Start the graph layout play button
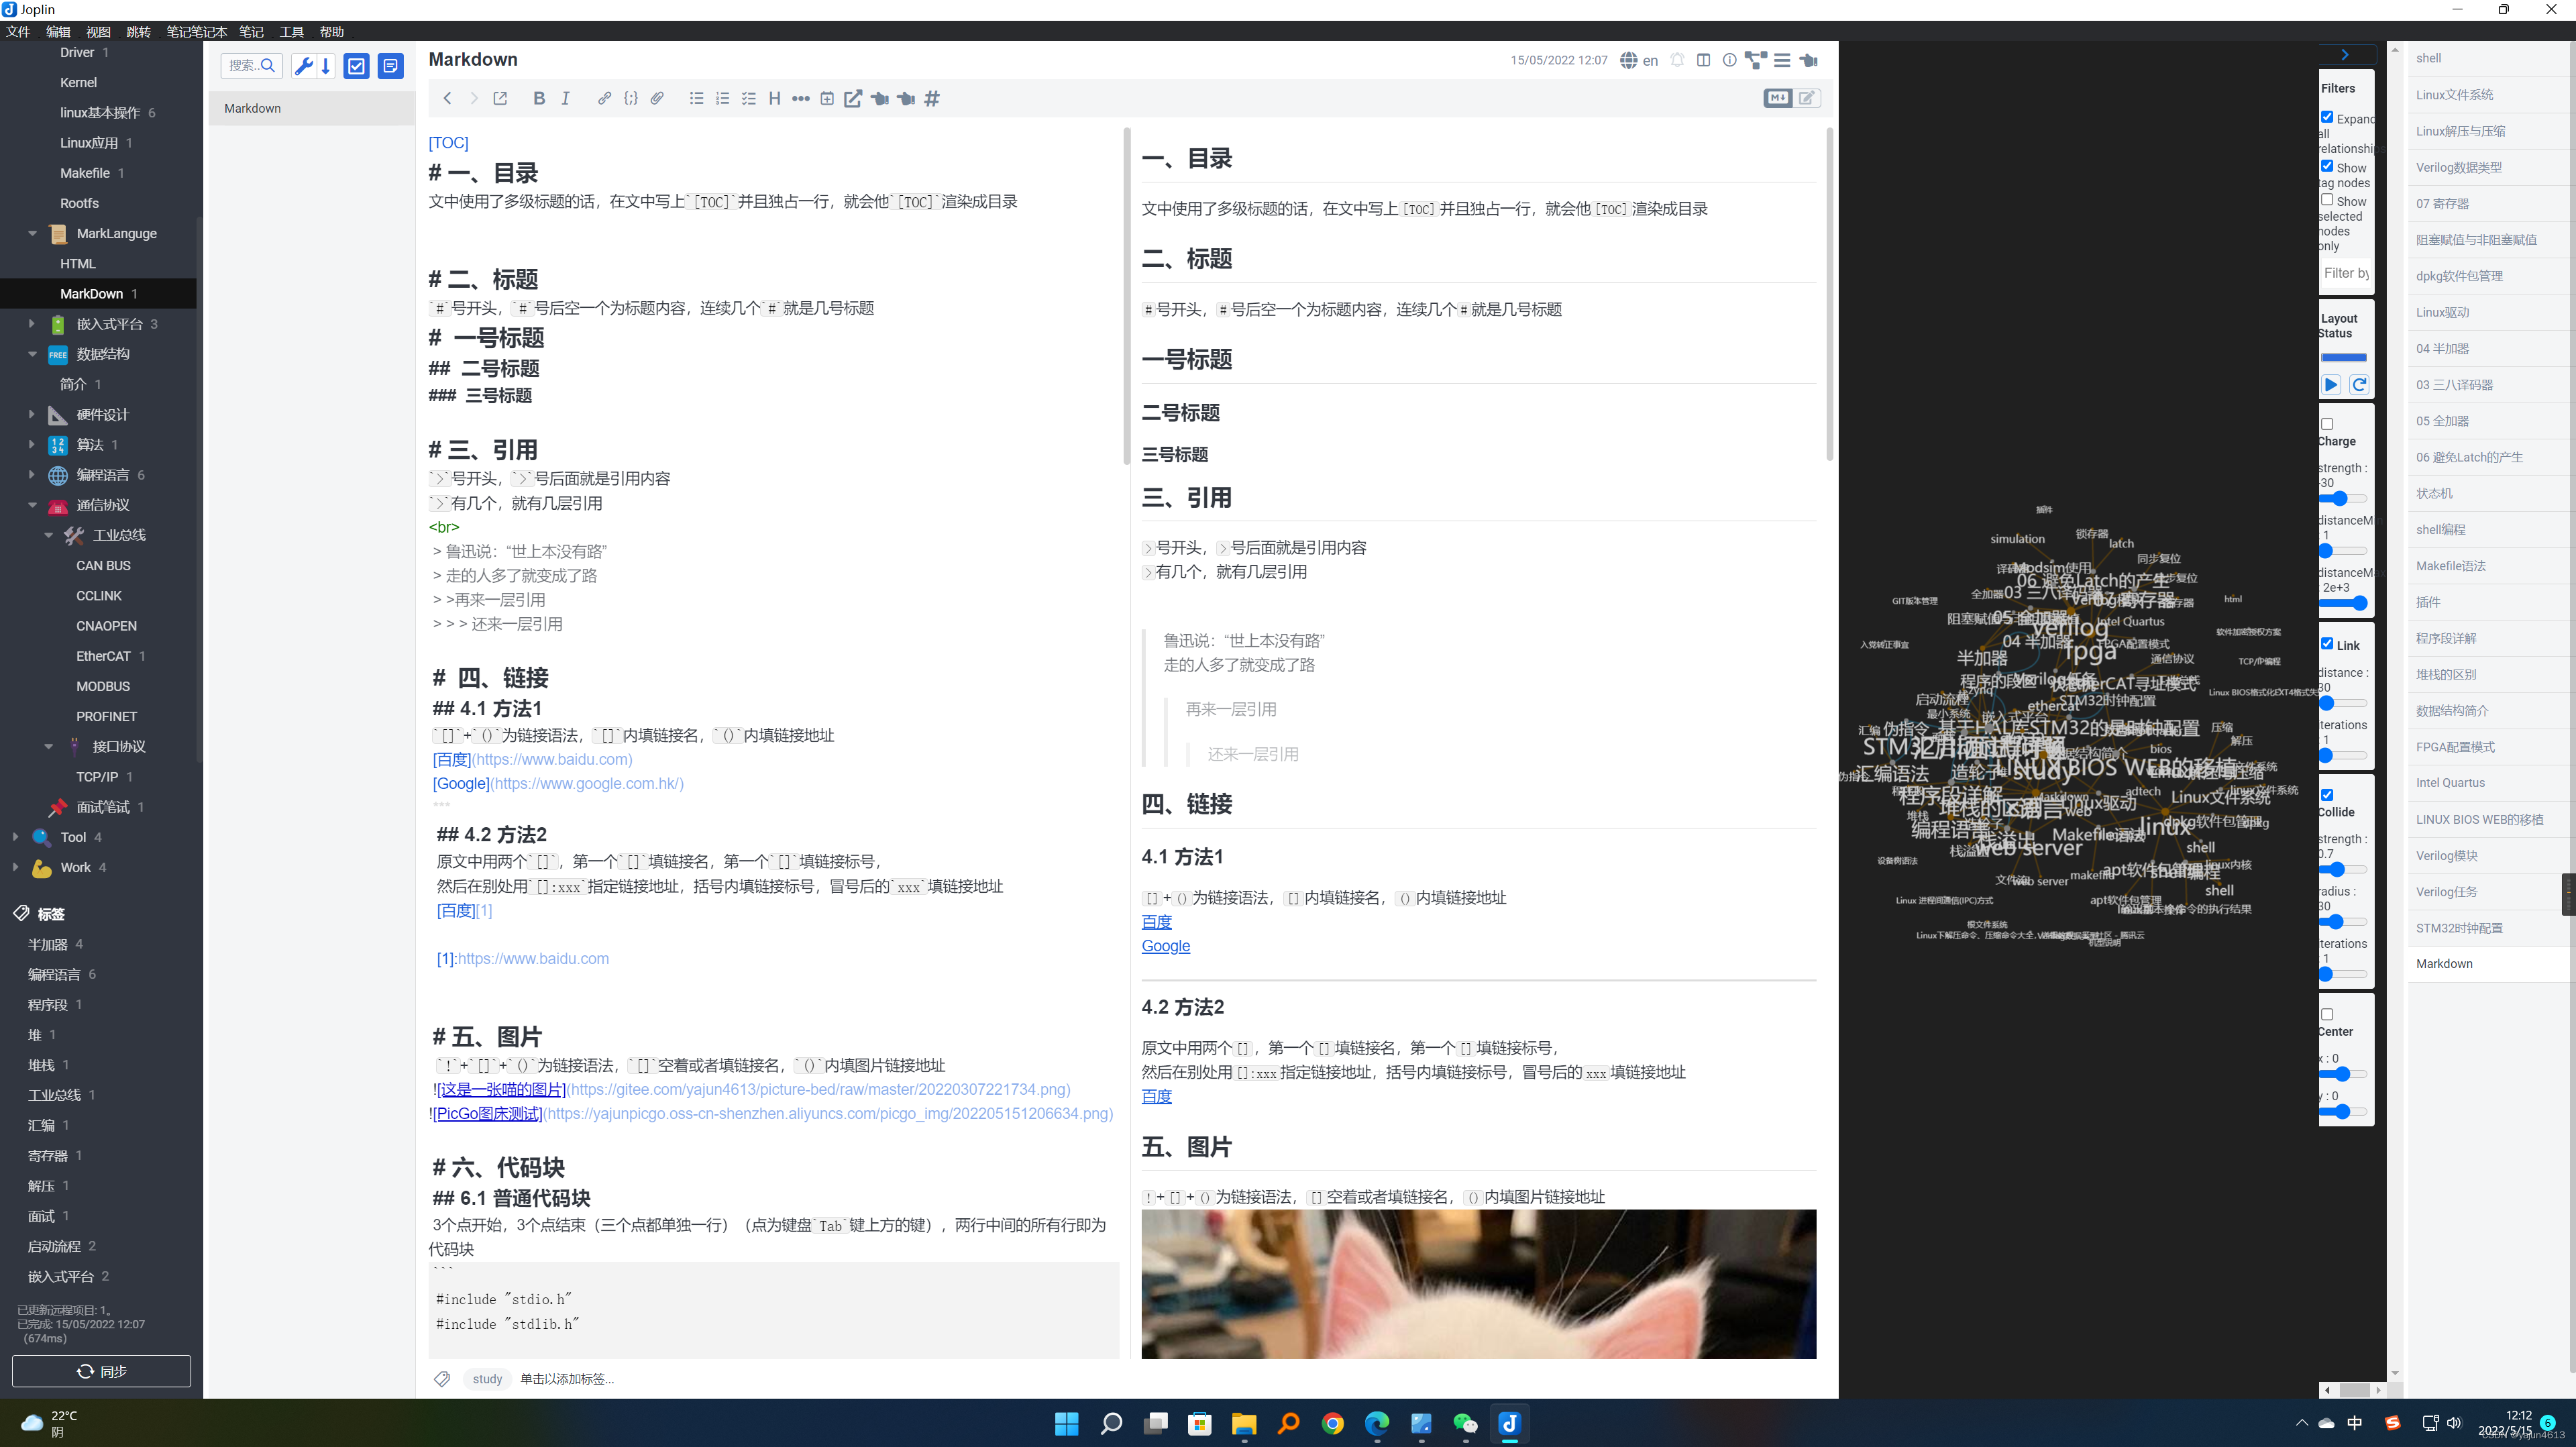Screen dimensions: 2576x1447 [2331, 384]
